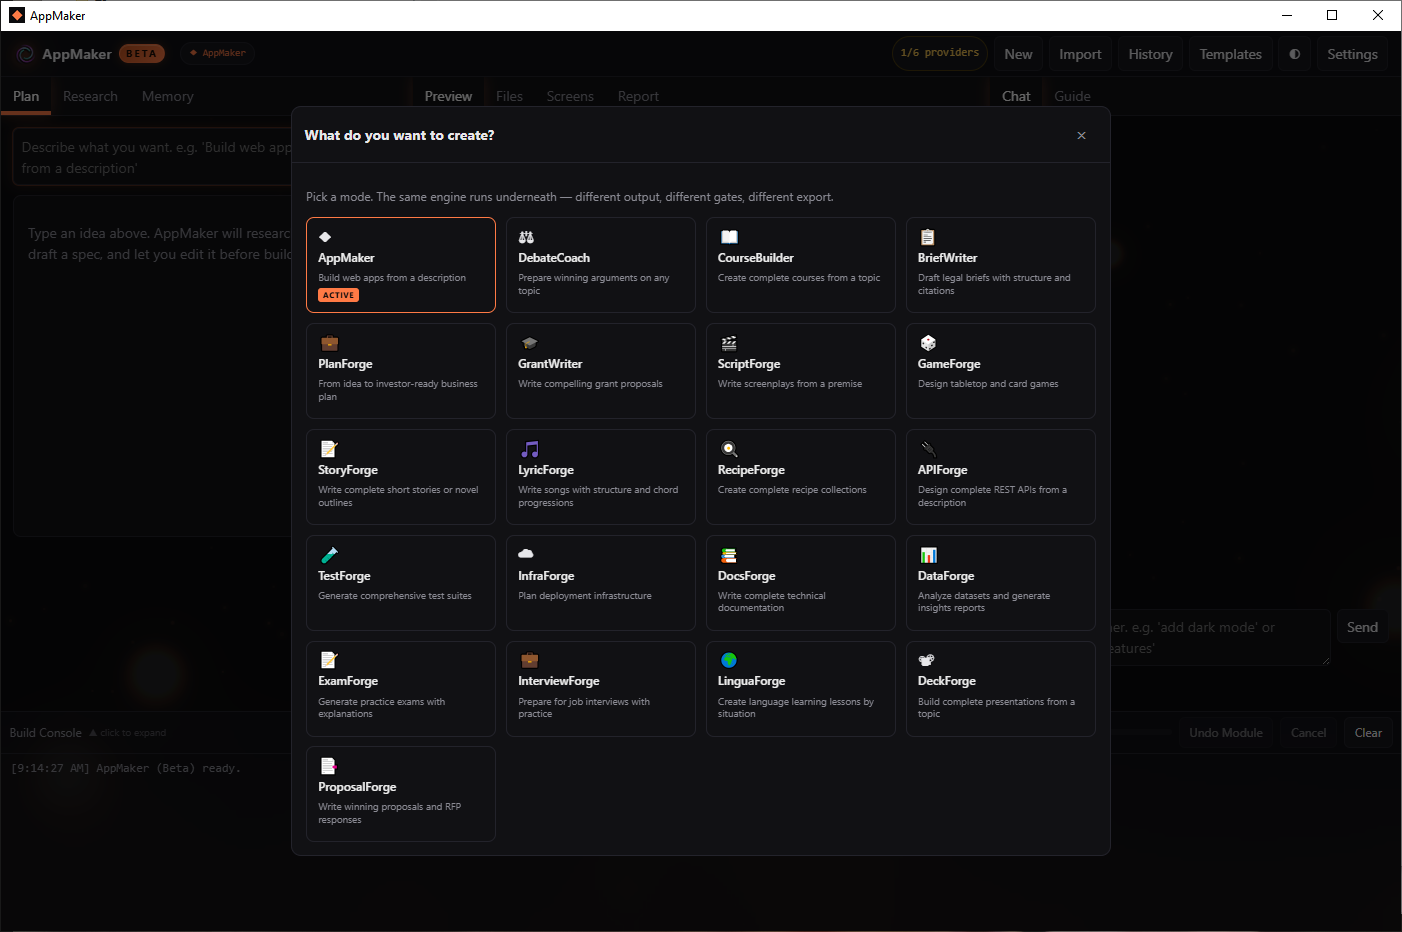Click the 1/6 providers indicator

click(x=939, y=53)
